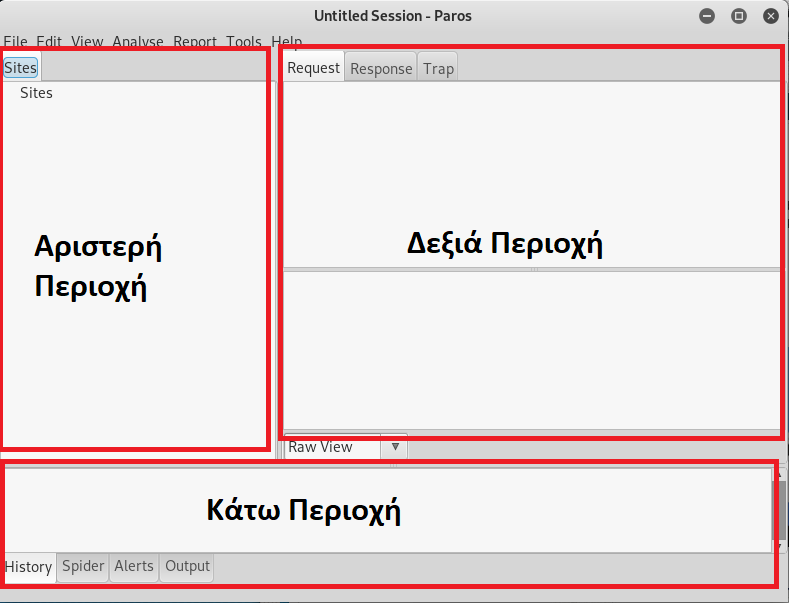The image size is (789, 603).
Task: Select the Sites root tree node
Action: click(x=36, y=93)
